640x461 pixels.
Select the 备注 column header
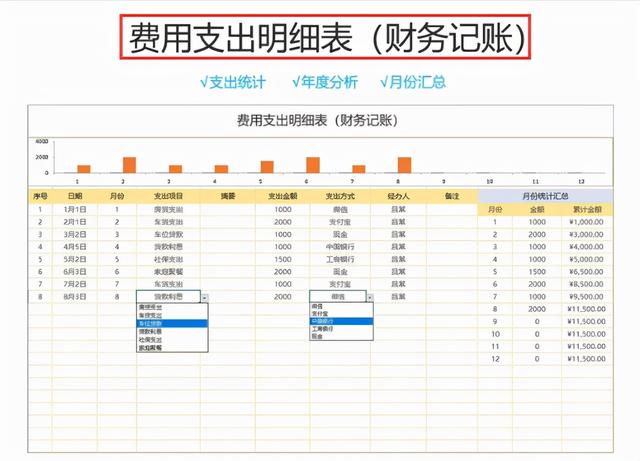coord(452,196)
